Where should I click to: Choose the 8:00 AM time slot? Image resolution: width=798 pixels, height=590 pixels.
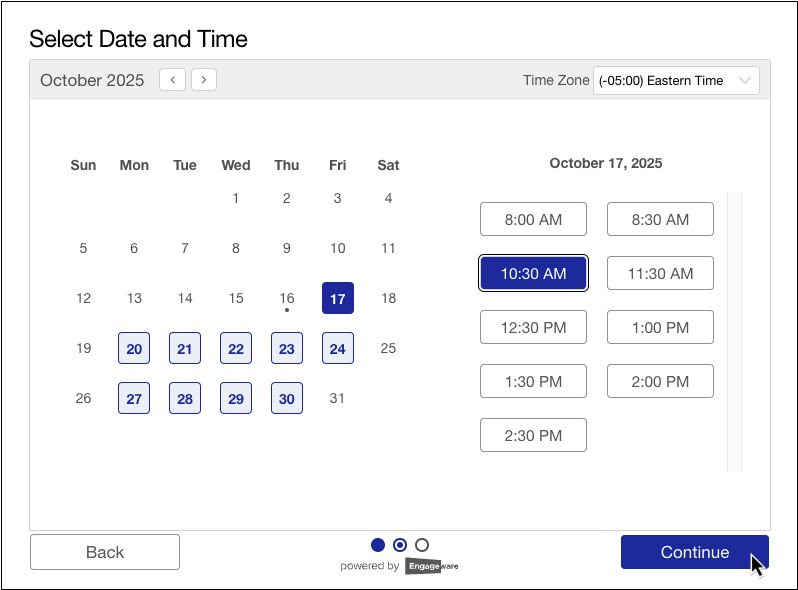(533, 219)
